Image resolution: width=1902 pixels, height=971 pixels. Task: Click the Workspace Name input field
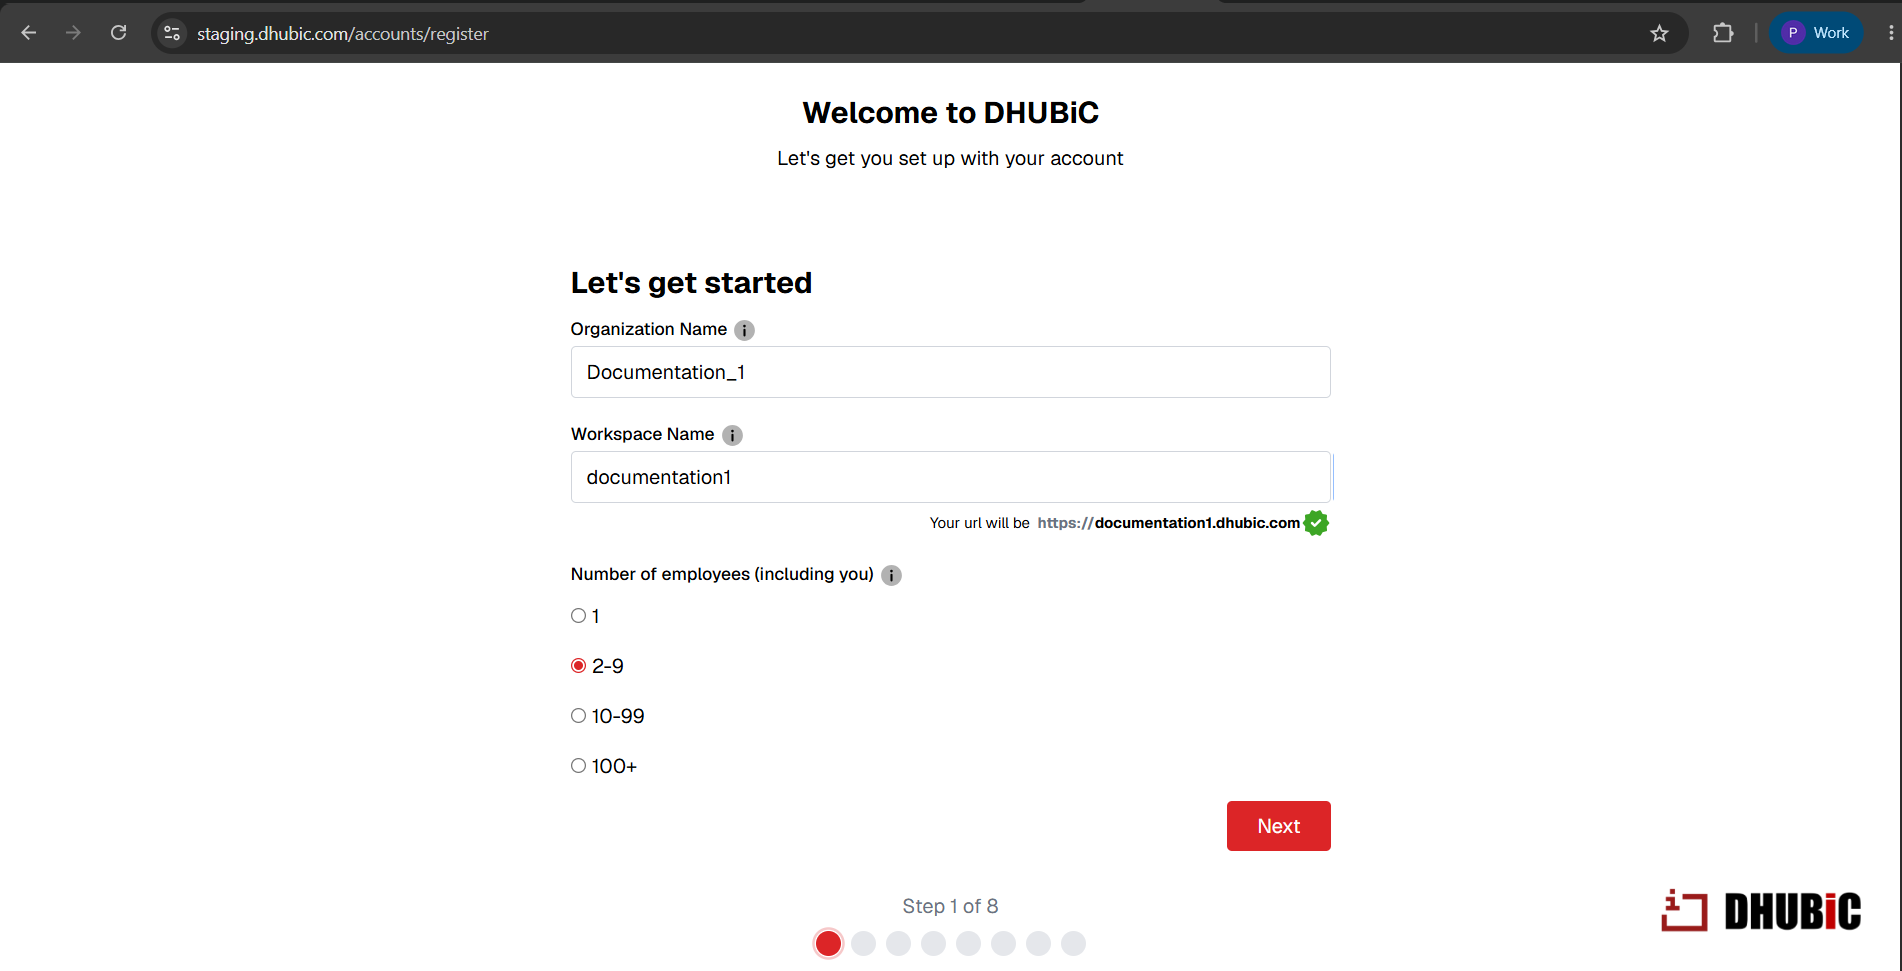tap(950, 477)
